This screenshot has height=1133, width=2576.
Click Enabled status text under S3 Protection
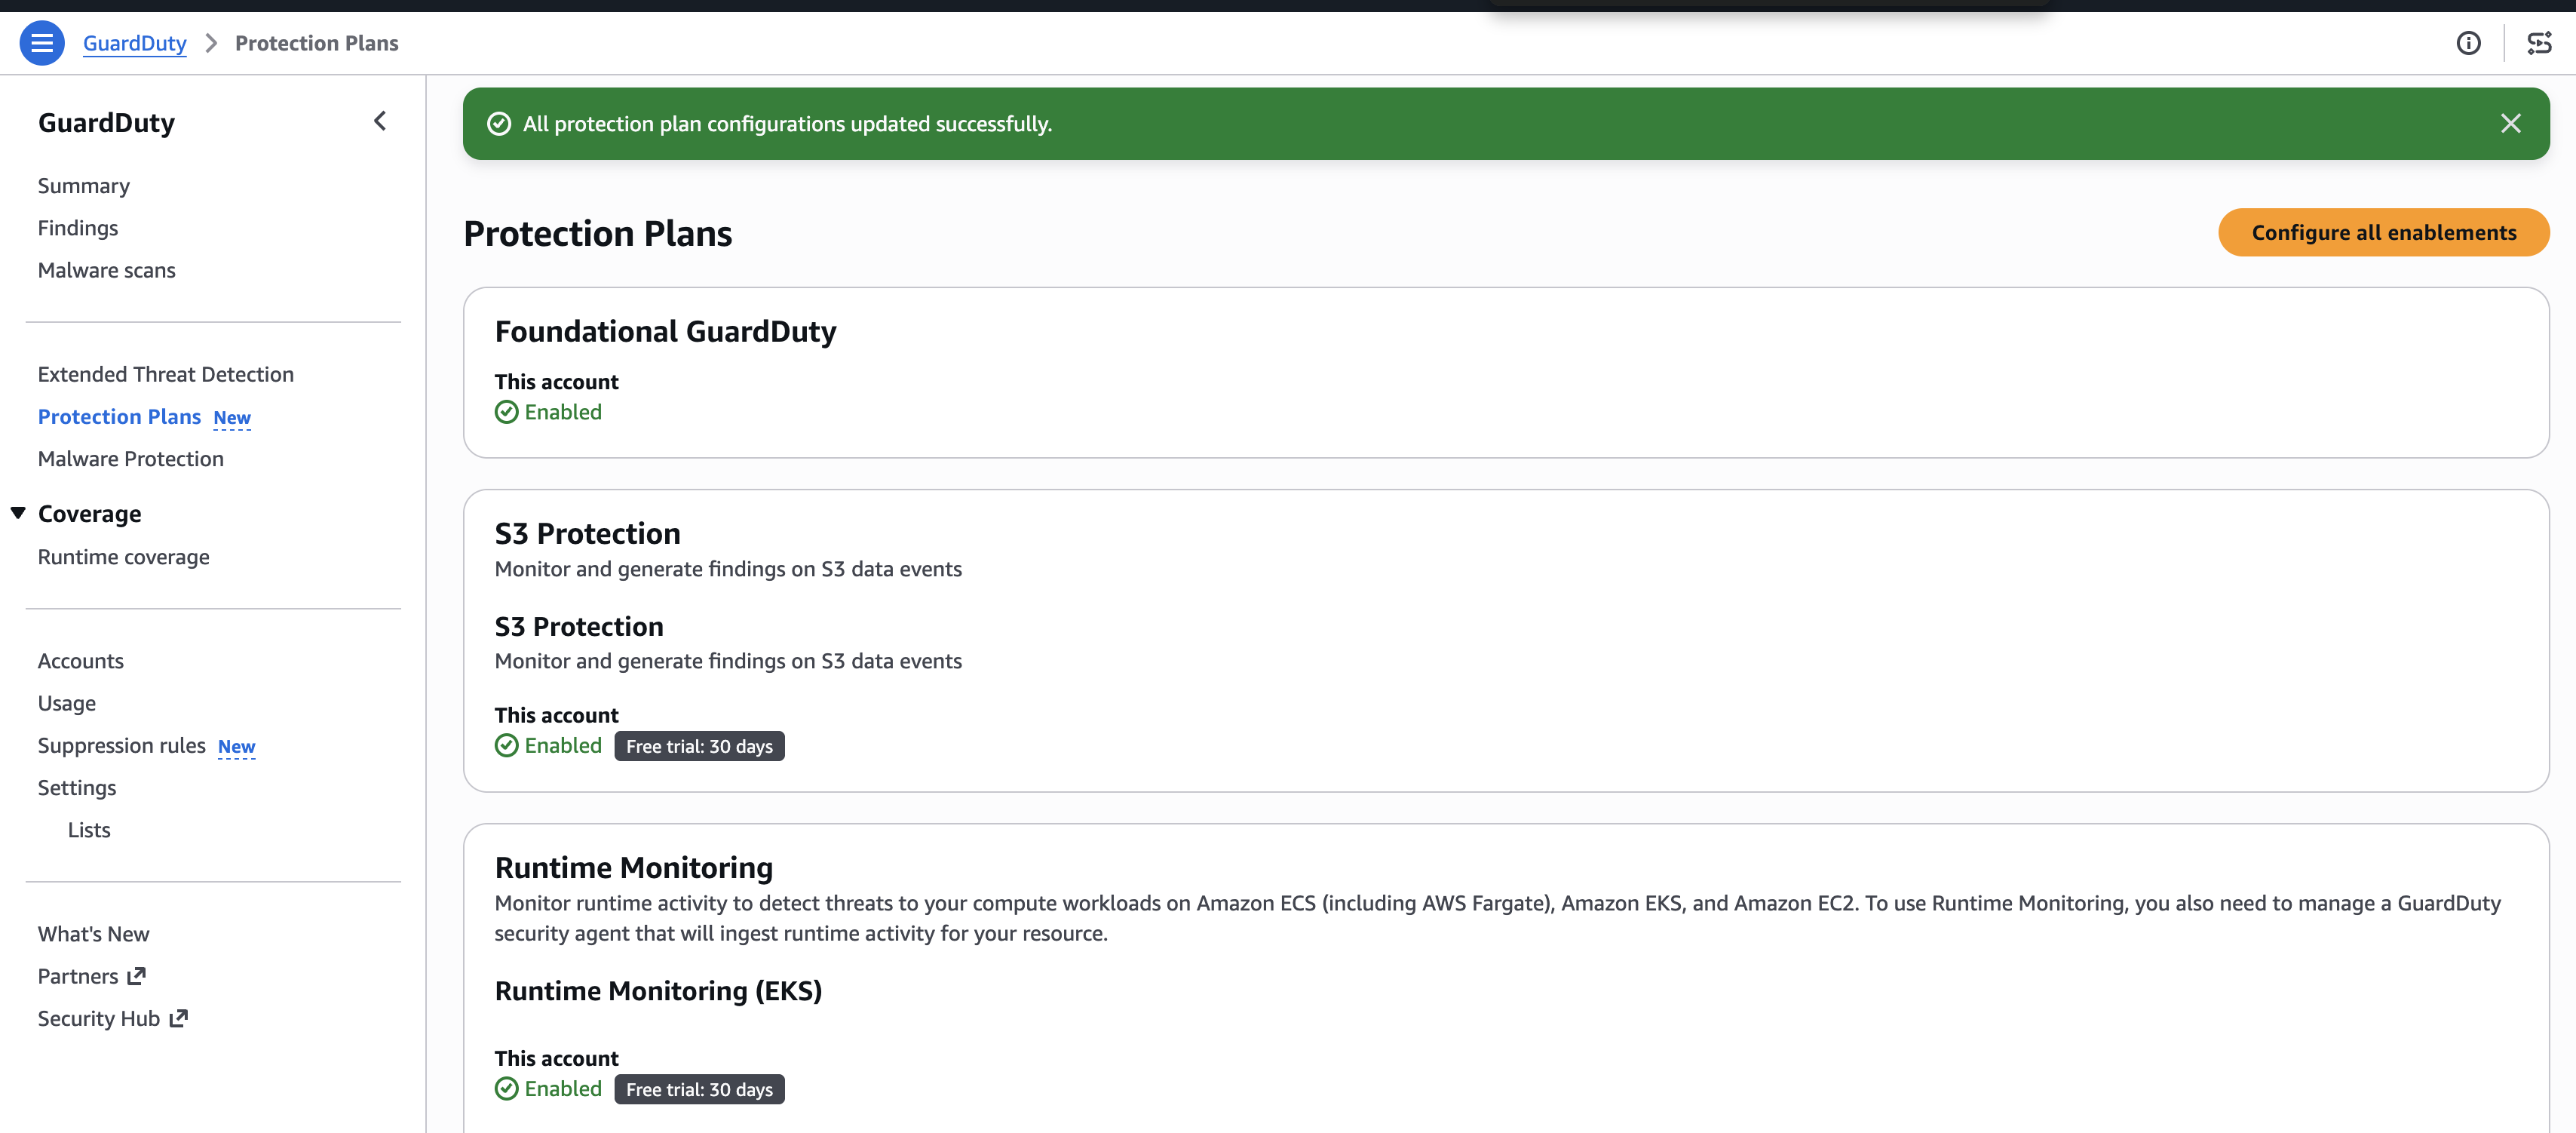(563, 745)
